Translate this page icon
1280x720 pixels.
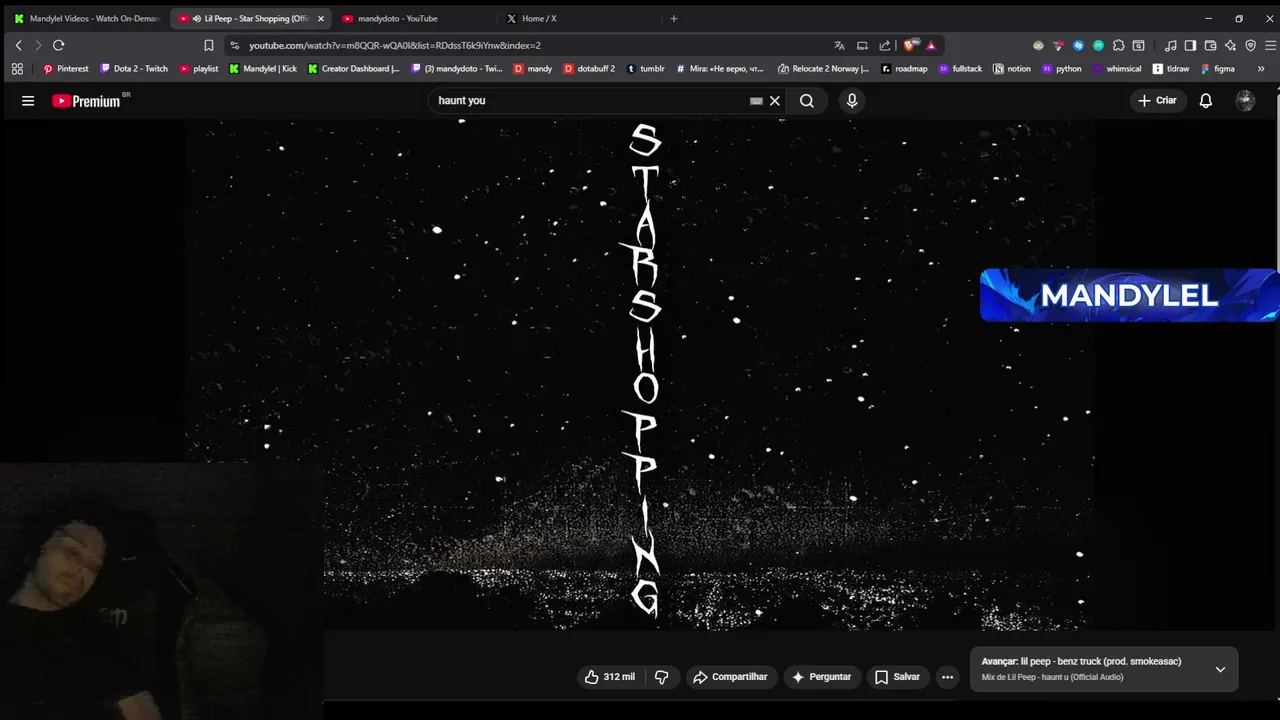pyautogui.click(x=839, y=45)
